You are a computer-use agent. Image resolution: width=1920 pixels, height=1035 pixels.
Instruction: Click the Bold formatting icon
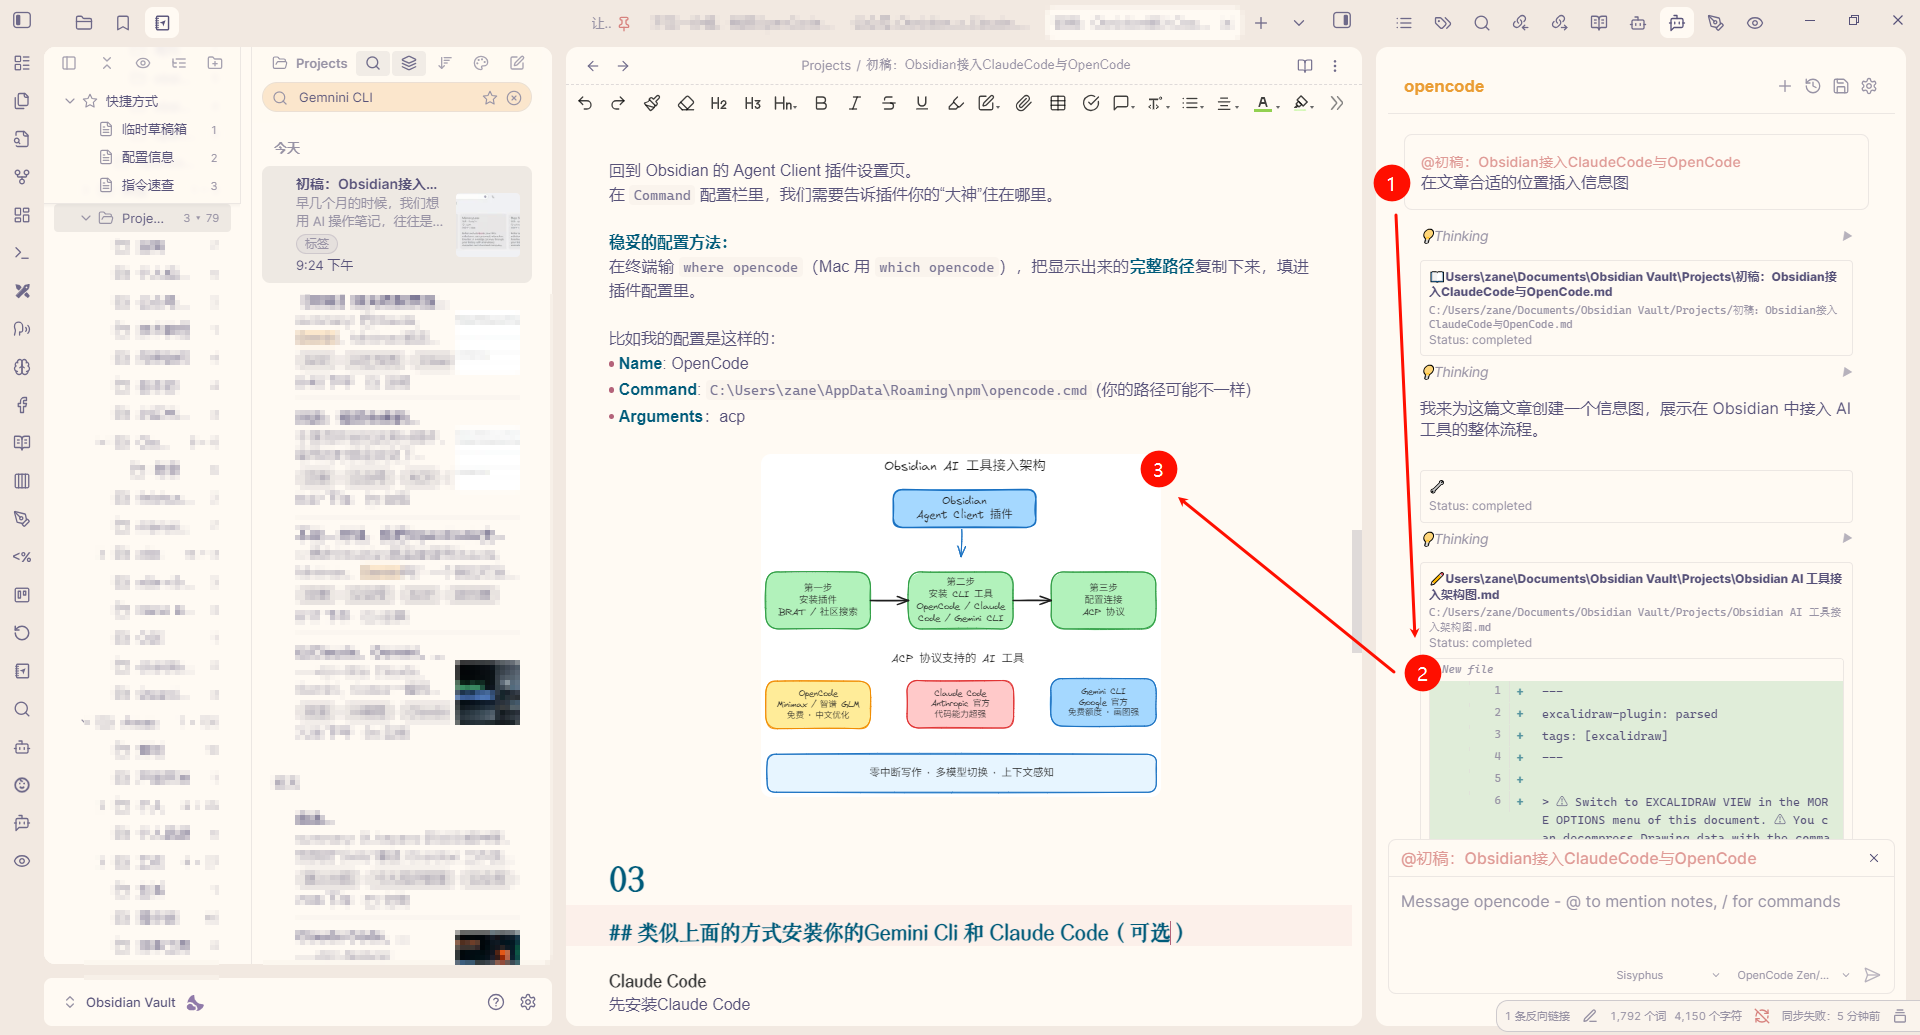(x=821, y=103)
